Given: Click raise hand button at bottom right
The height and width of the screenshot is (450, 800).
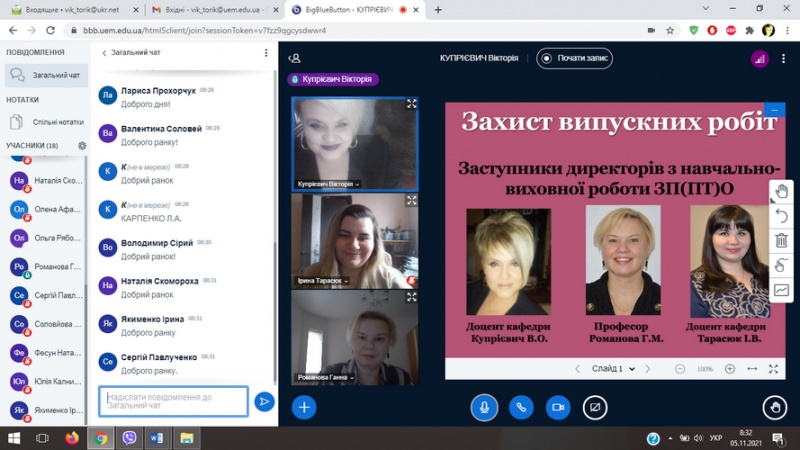Looking at the screenshot, I should [x=775, y=407].
